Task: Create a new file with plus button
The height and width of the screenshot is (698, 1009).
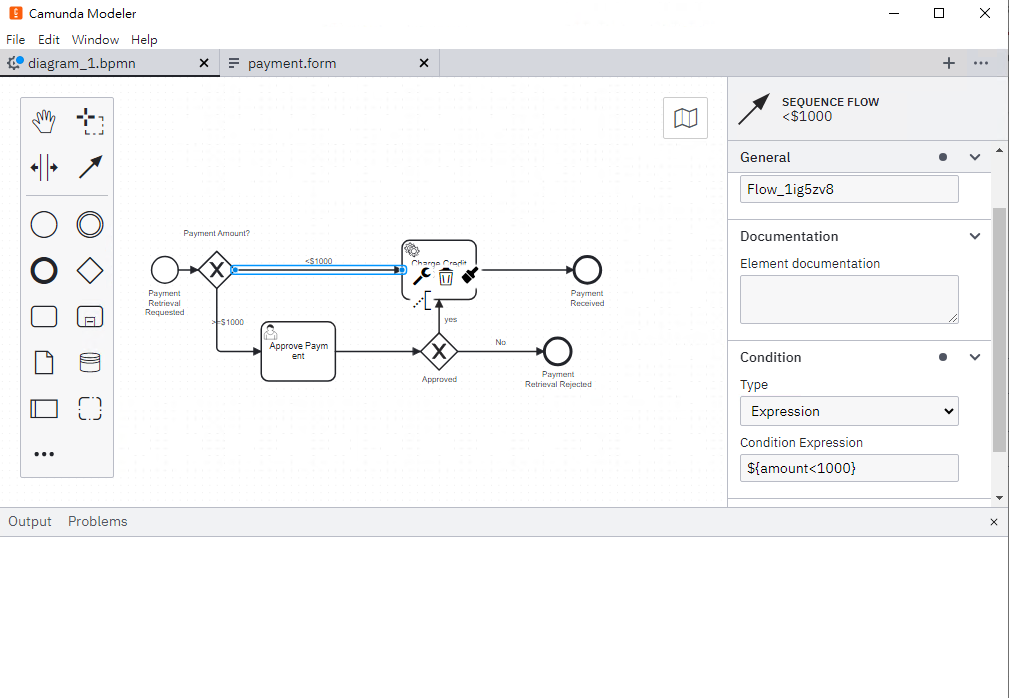Action: (x=949, y=63)
